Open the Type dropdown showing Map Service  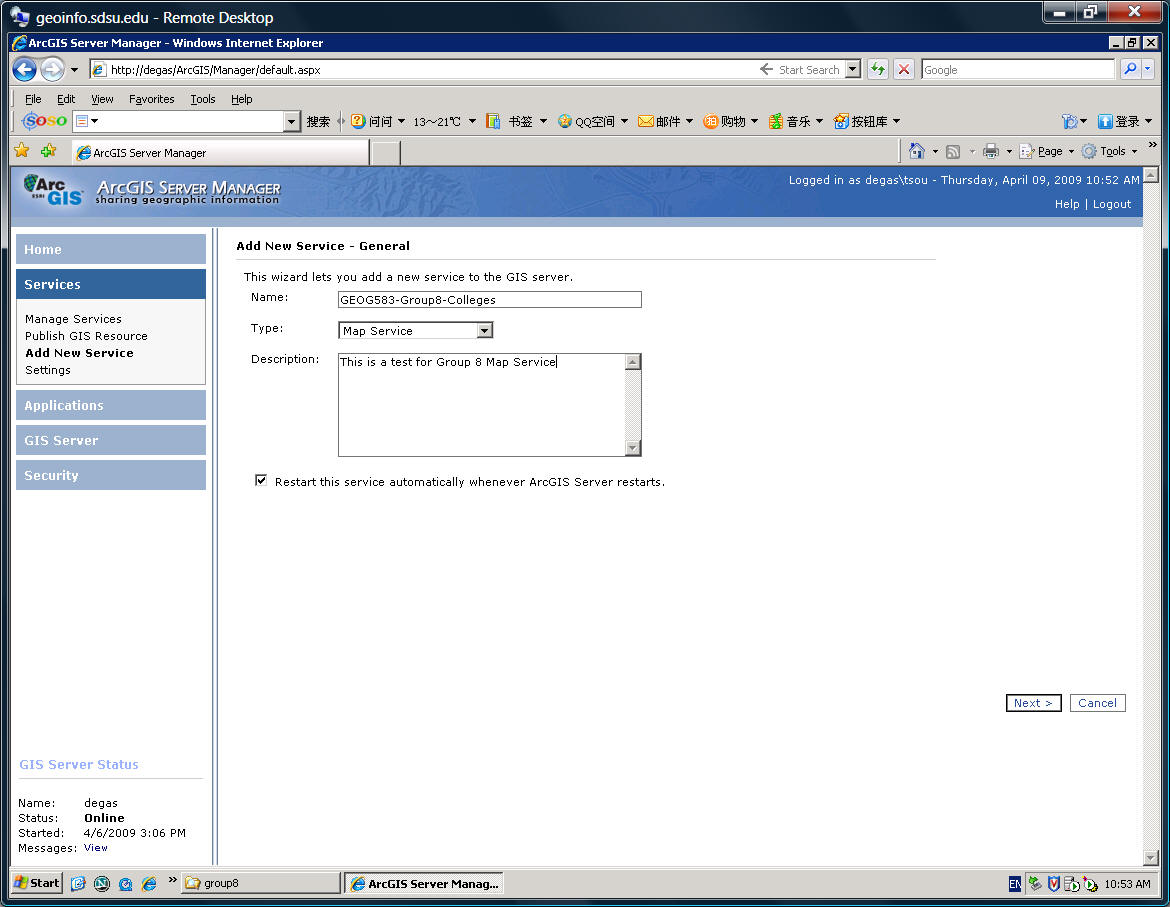485,330
